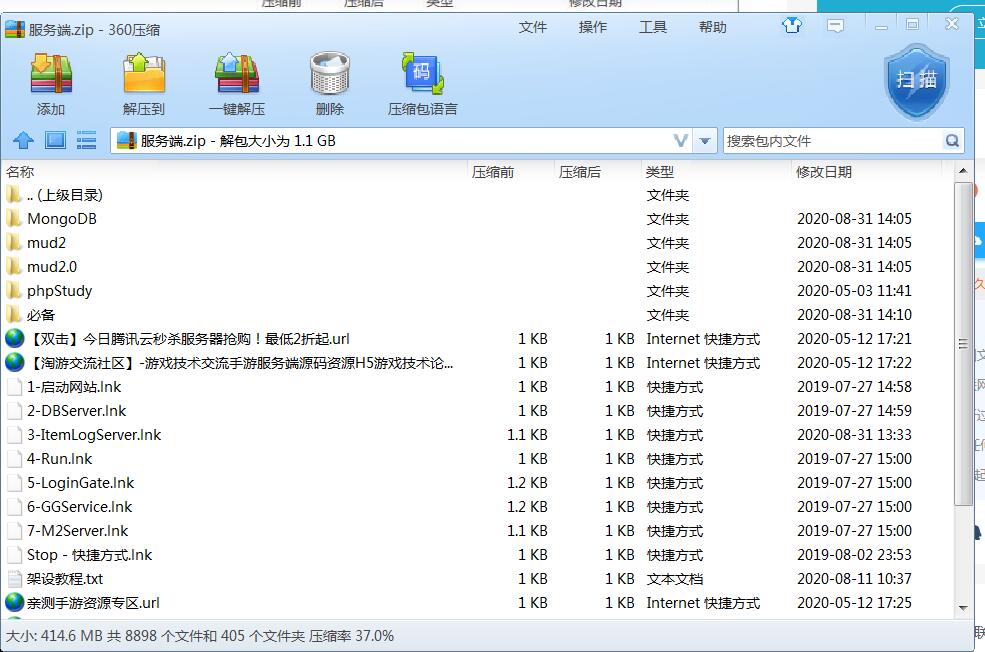The image size is (985, 652).
Task: Go up one level with blue arrow
Action: (x=24, y=141)
